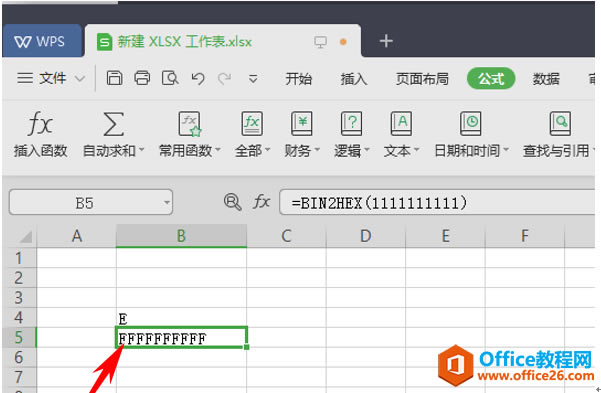Click the presentation screen icon on file tab

(320, 41)
